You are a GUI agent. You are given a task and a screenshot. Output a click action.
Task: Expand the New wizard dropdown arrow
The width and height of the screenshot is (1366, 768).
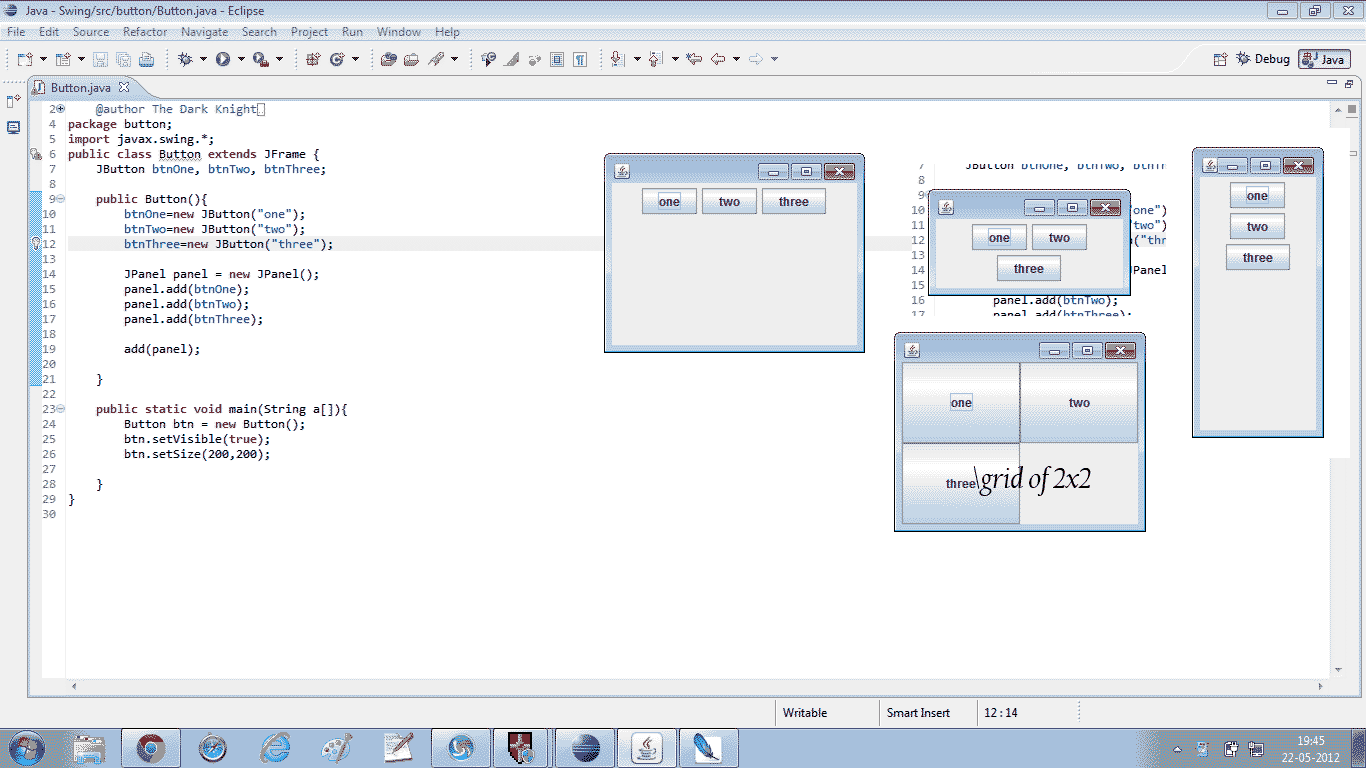point(43,58)
